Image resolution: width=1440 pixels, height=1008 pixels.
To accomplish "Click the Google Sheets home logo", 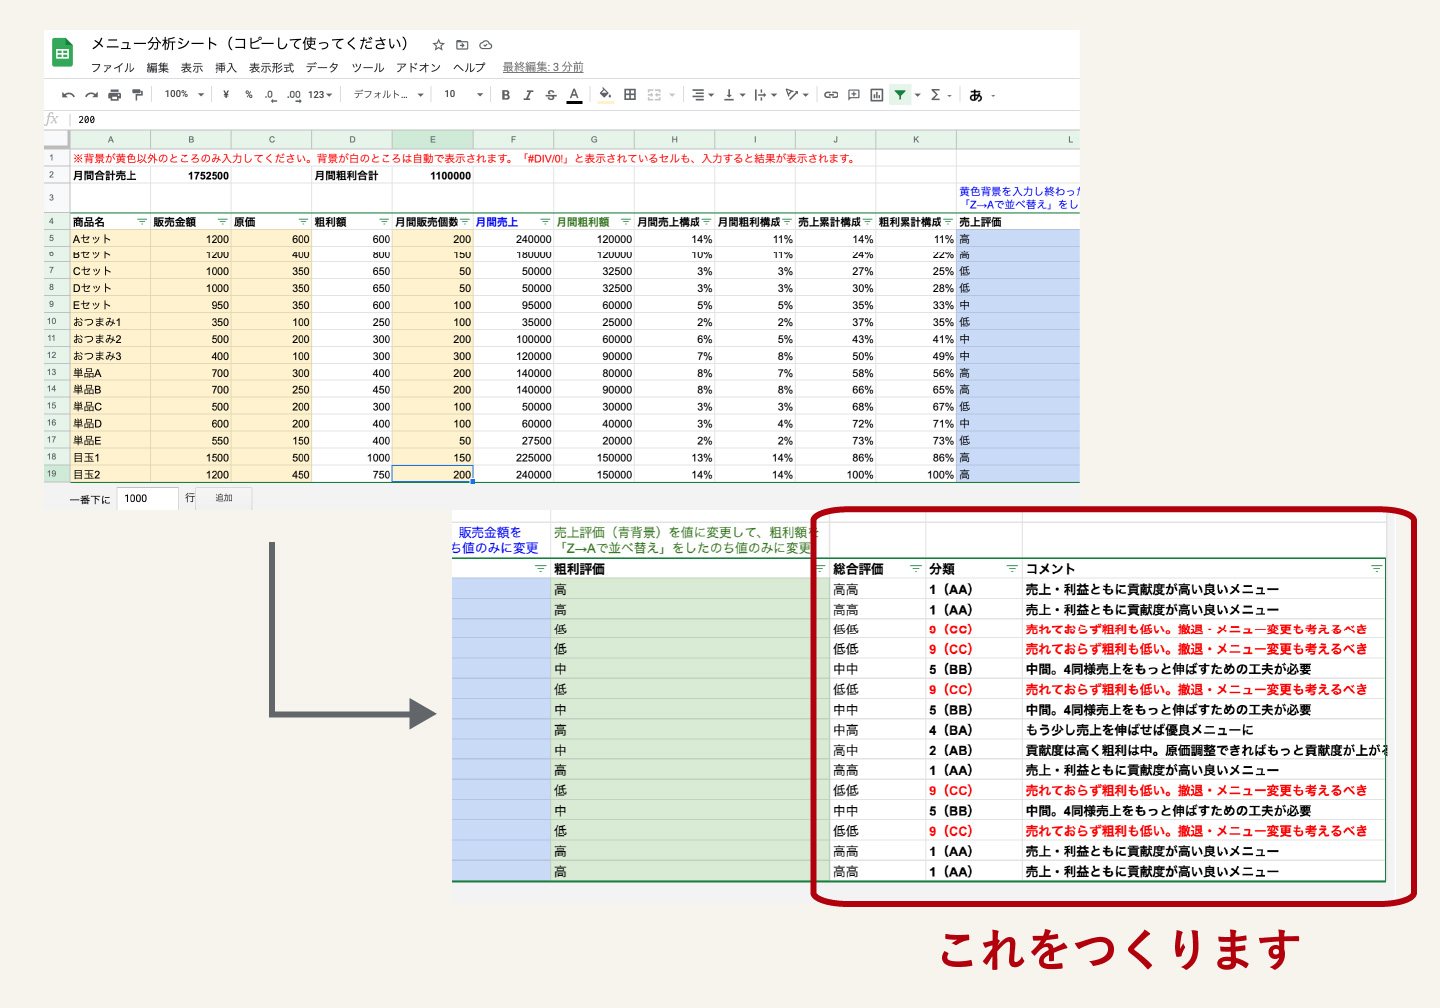I will (63, 53).
